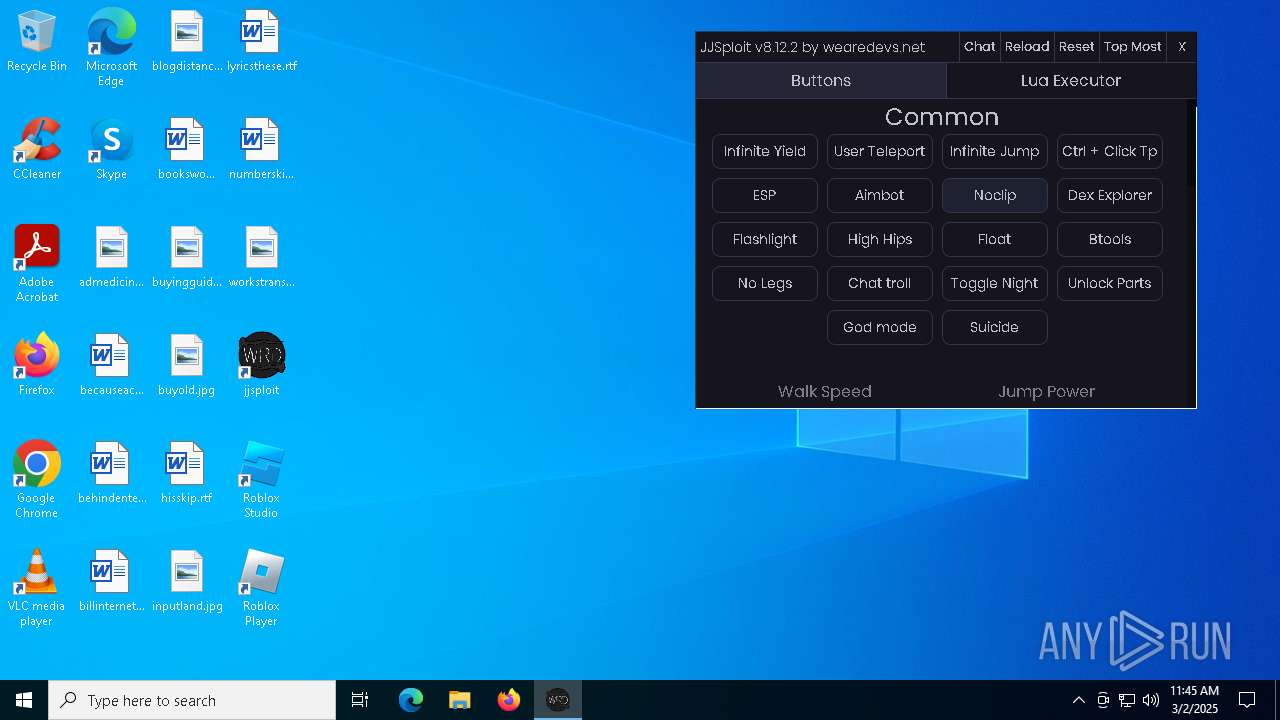The height and width of the screenshot is (720, 1280).
Task: Enable Ctrl + Click Tp
Action: [1110, 151]
